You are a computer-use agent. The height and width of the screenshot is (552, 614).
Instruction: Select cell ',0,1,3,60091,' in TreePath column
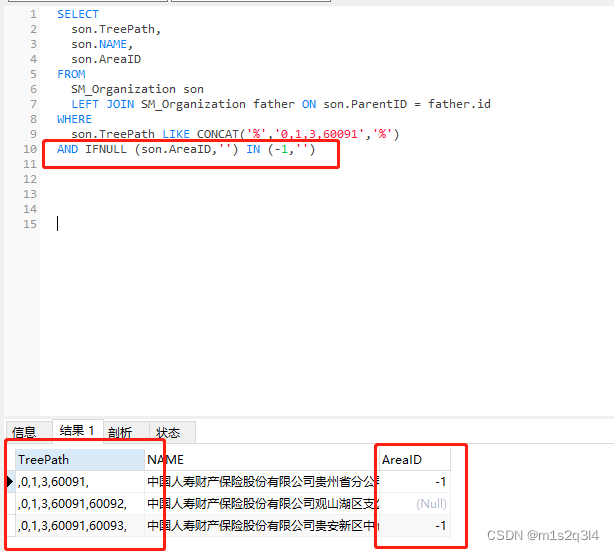(x=80, y=482)
